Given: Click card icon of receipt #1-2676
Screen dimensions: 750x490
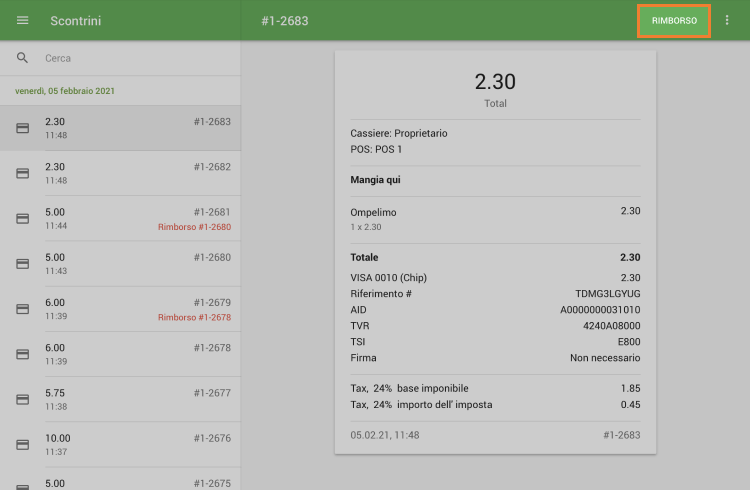Looking at the screenshot, I should (22, 444).
